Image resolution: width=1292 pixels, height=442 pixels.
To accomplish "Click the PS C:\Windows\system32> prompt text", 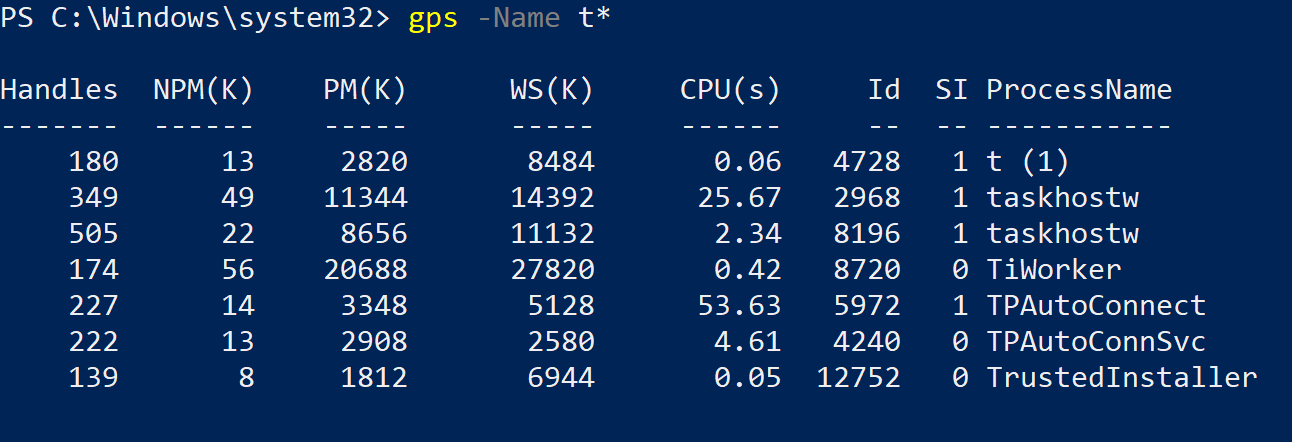I will pyautogui.click(x=194, y=19).
